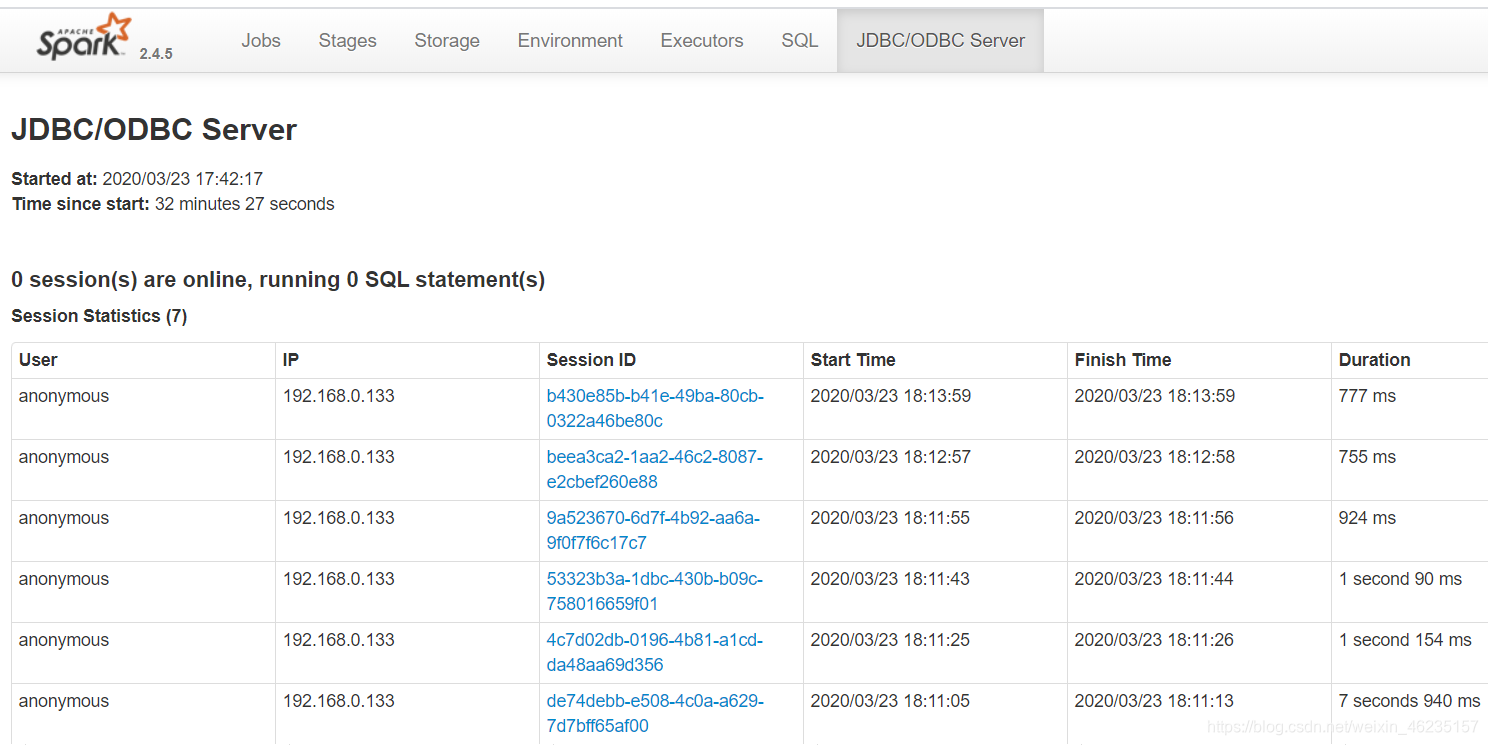Screen dimensions: 1488x745
Task: Open session 9a523670-6d7f-4b92-aa6a-9f0f7f6c17c7 link
Action: pyautogui.click(x=653, y=530)
